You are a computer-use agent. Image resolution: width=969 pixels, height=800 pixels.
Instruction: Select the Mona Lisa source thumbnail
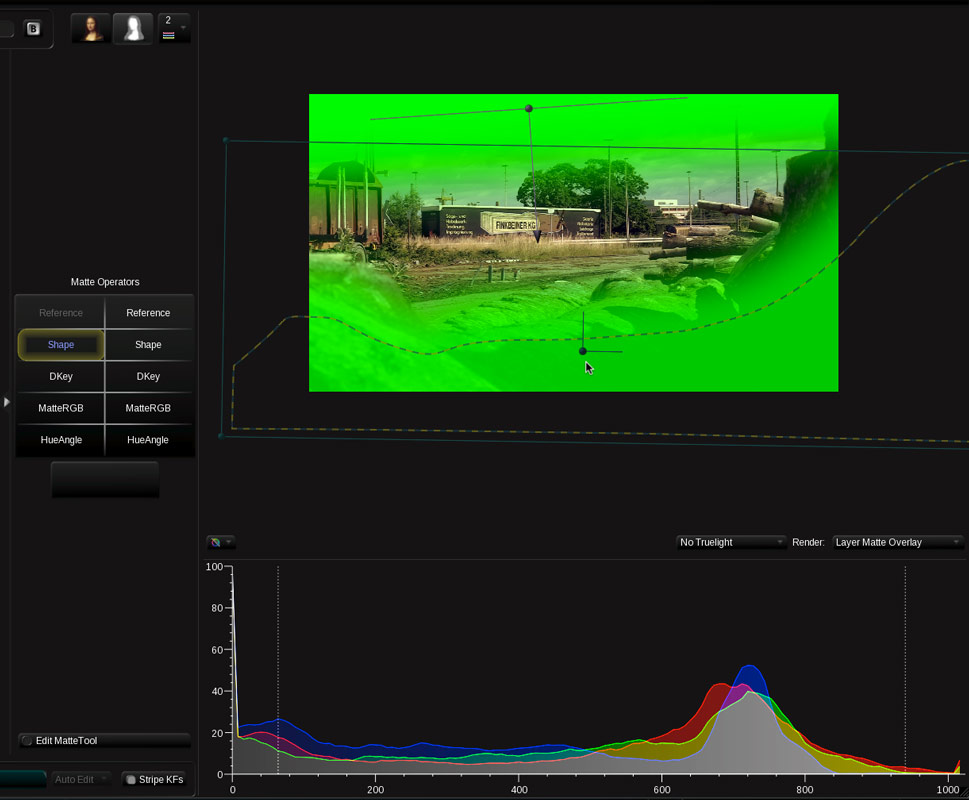click(91, 28)
